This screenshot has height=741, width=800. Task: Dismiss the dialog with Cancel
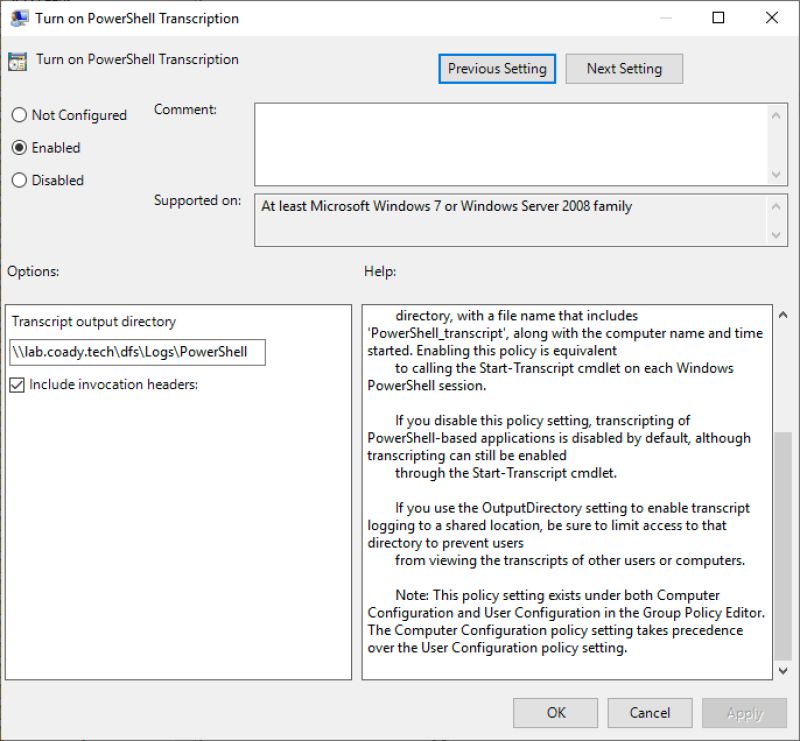coord(649,713)
